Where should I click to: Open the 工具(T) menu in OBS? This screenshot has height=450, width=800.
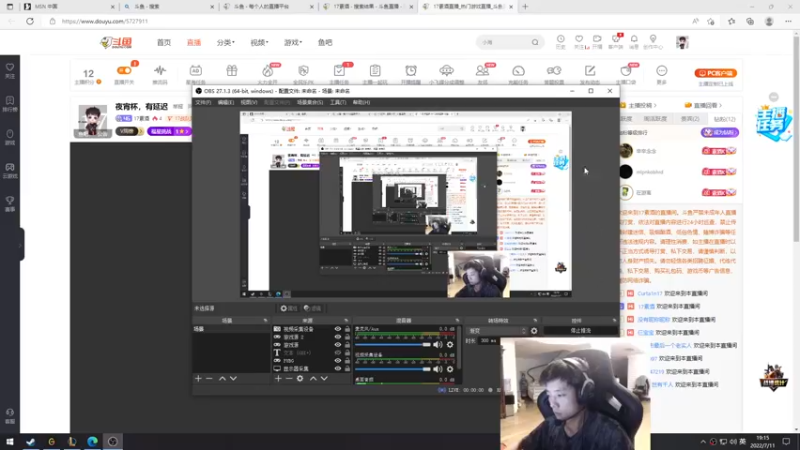(338, 103)
